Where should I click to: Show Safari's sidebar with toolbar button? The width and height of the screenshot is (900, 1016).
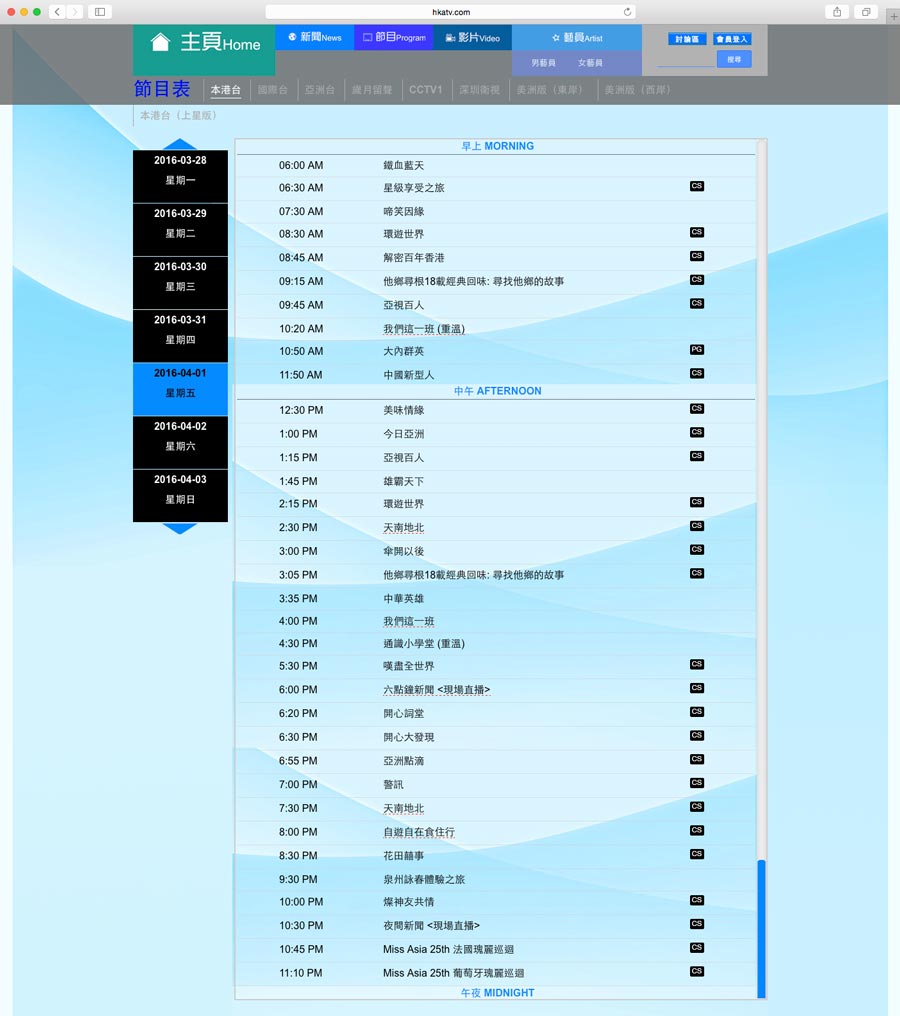pos(100,12)
